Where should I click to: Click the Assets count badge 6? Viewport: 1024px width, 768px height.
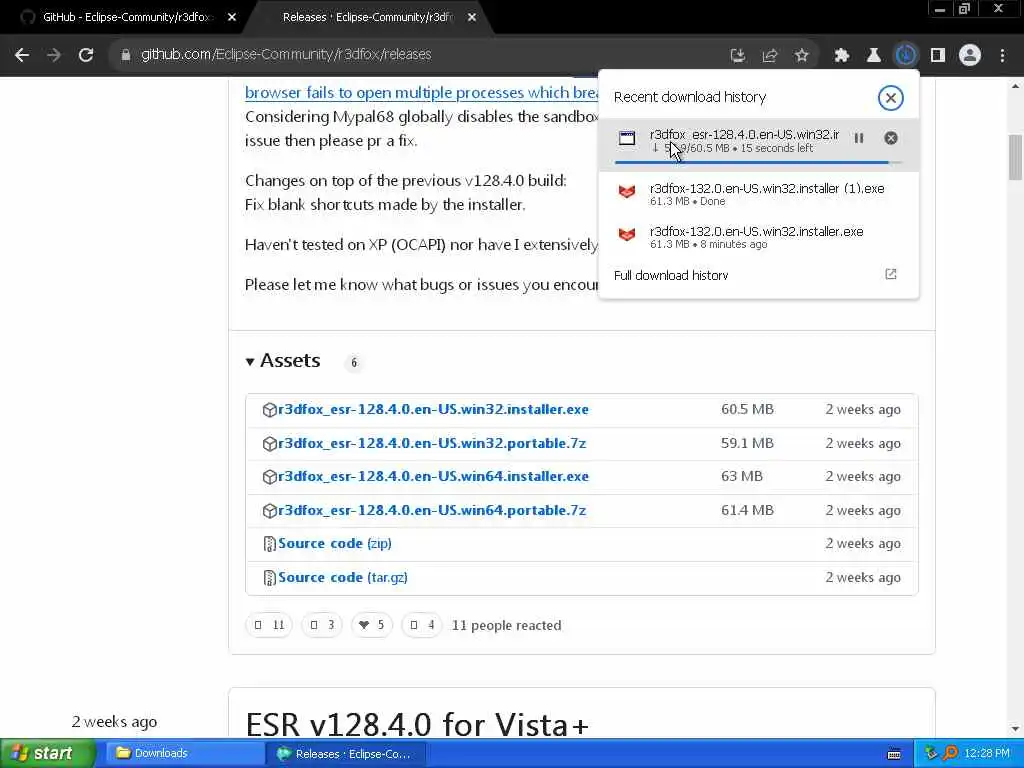[354, 362]
